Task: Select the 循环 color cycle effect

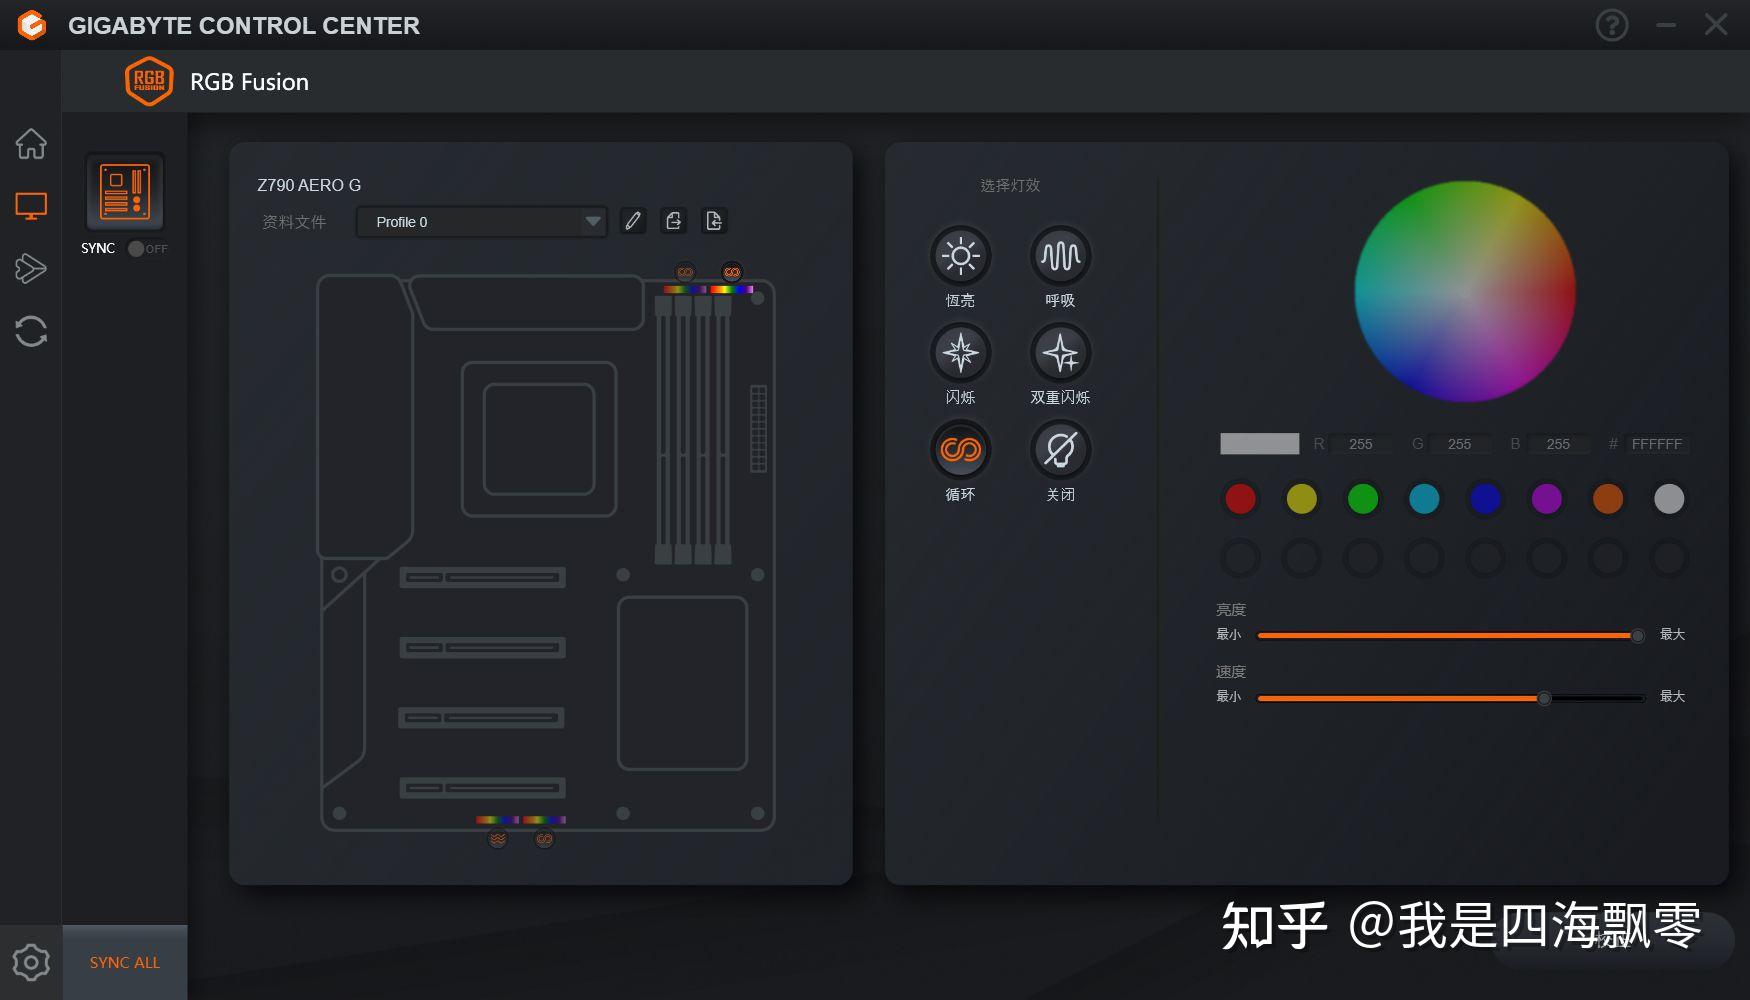Action: pyautogui.click(x=961, y=450)
